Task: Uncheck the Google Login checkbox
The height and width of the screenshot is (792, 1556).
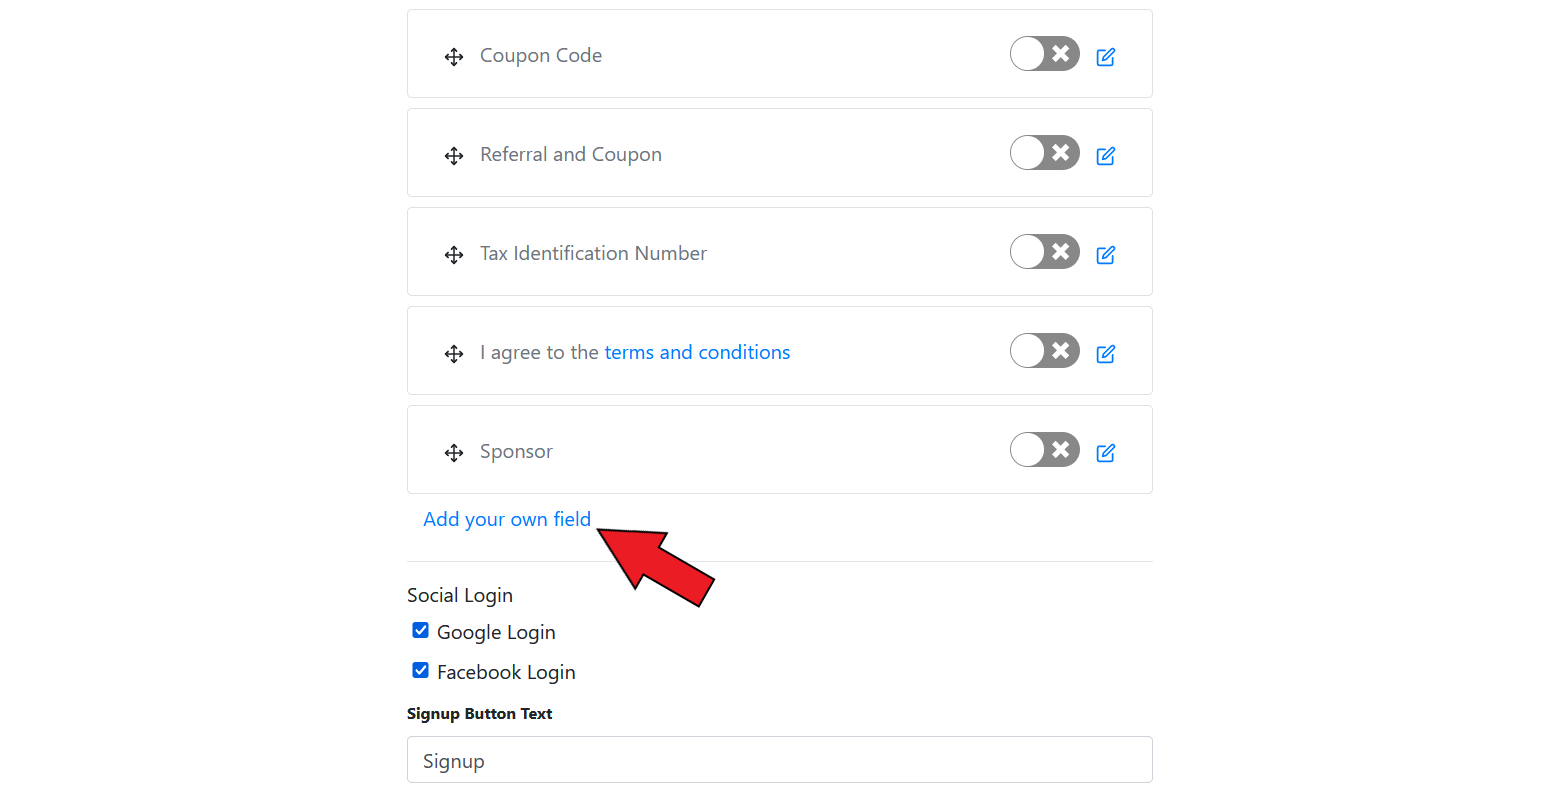Action: click(421, 631)
